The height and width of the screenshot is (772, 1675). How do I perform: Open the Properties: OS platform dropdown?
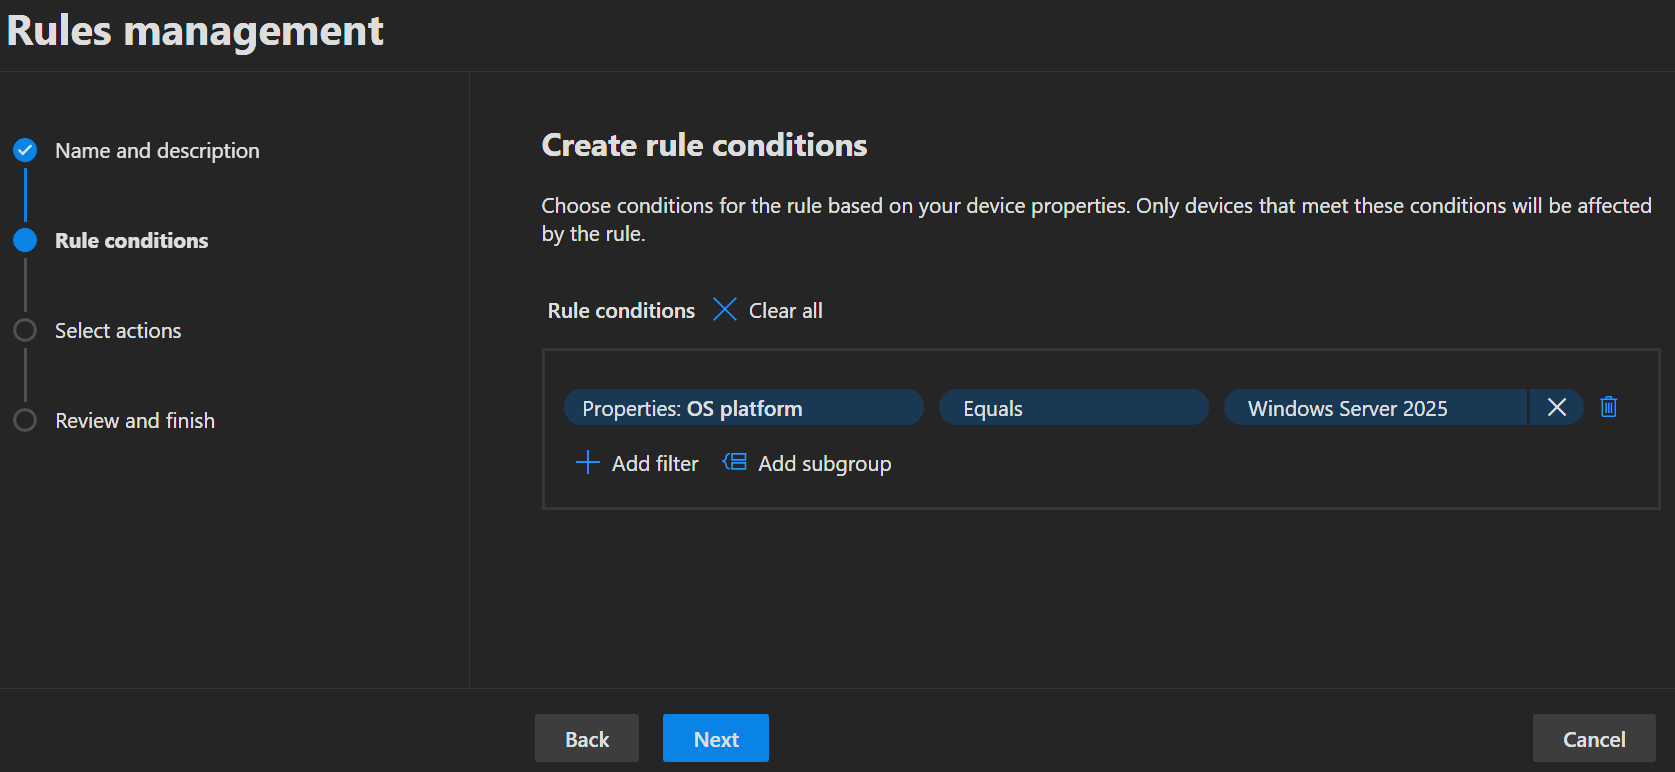coord(742,408)
